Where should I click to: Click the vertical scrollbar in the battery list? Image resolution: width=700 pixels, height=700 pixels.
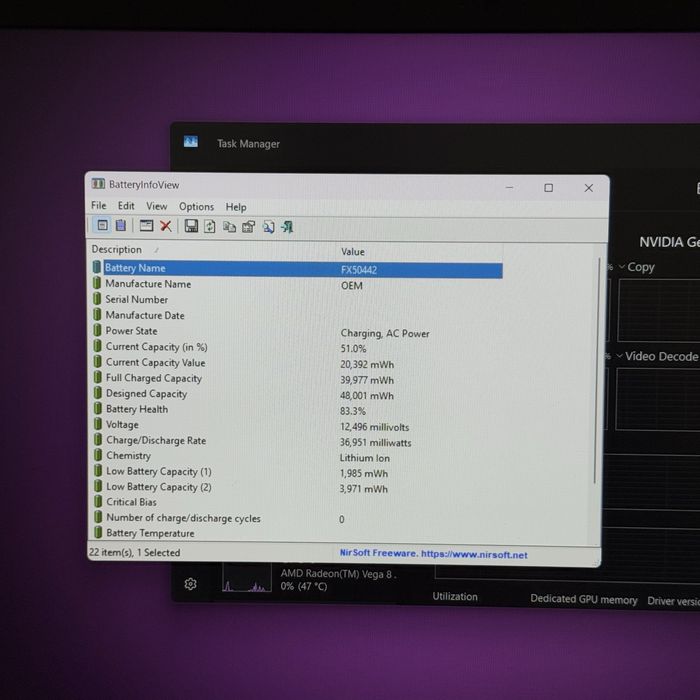point(596,371)
